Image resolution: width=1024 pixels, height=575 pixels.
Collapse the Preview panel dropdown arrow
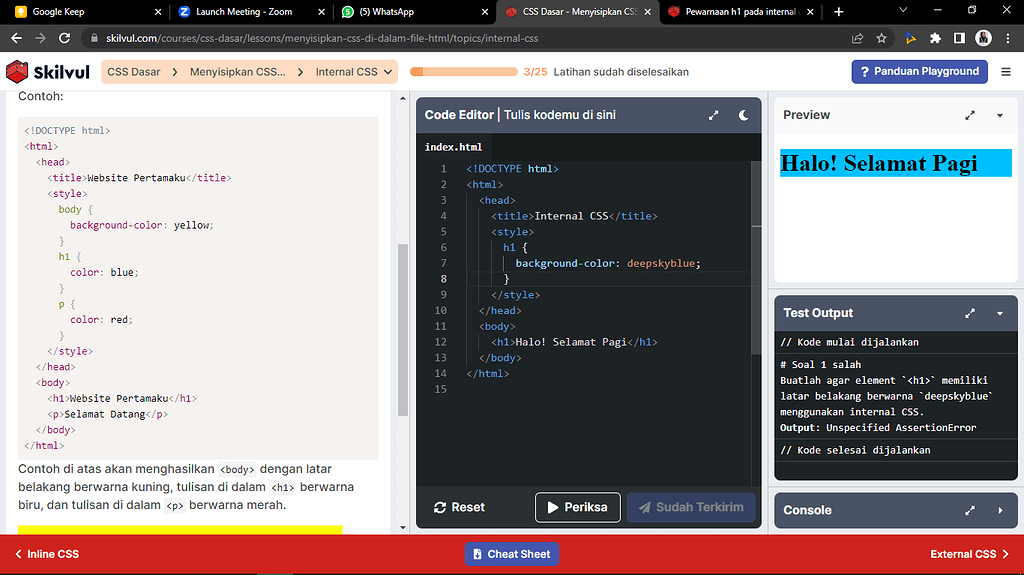1000,115
